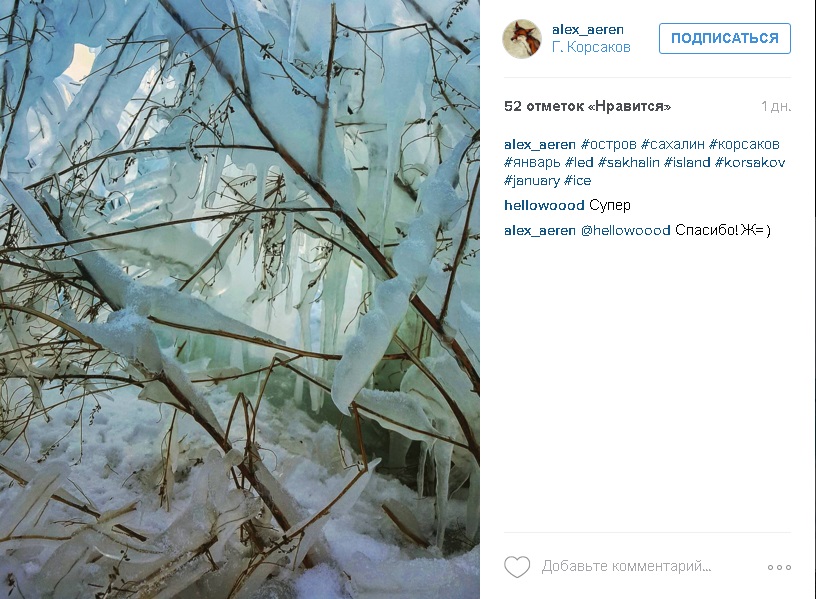
Task: Open the #корсаков hashtag
Action: coord(744,144)
